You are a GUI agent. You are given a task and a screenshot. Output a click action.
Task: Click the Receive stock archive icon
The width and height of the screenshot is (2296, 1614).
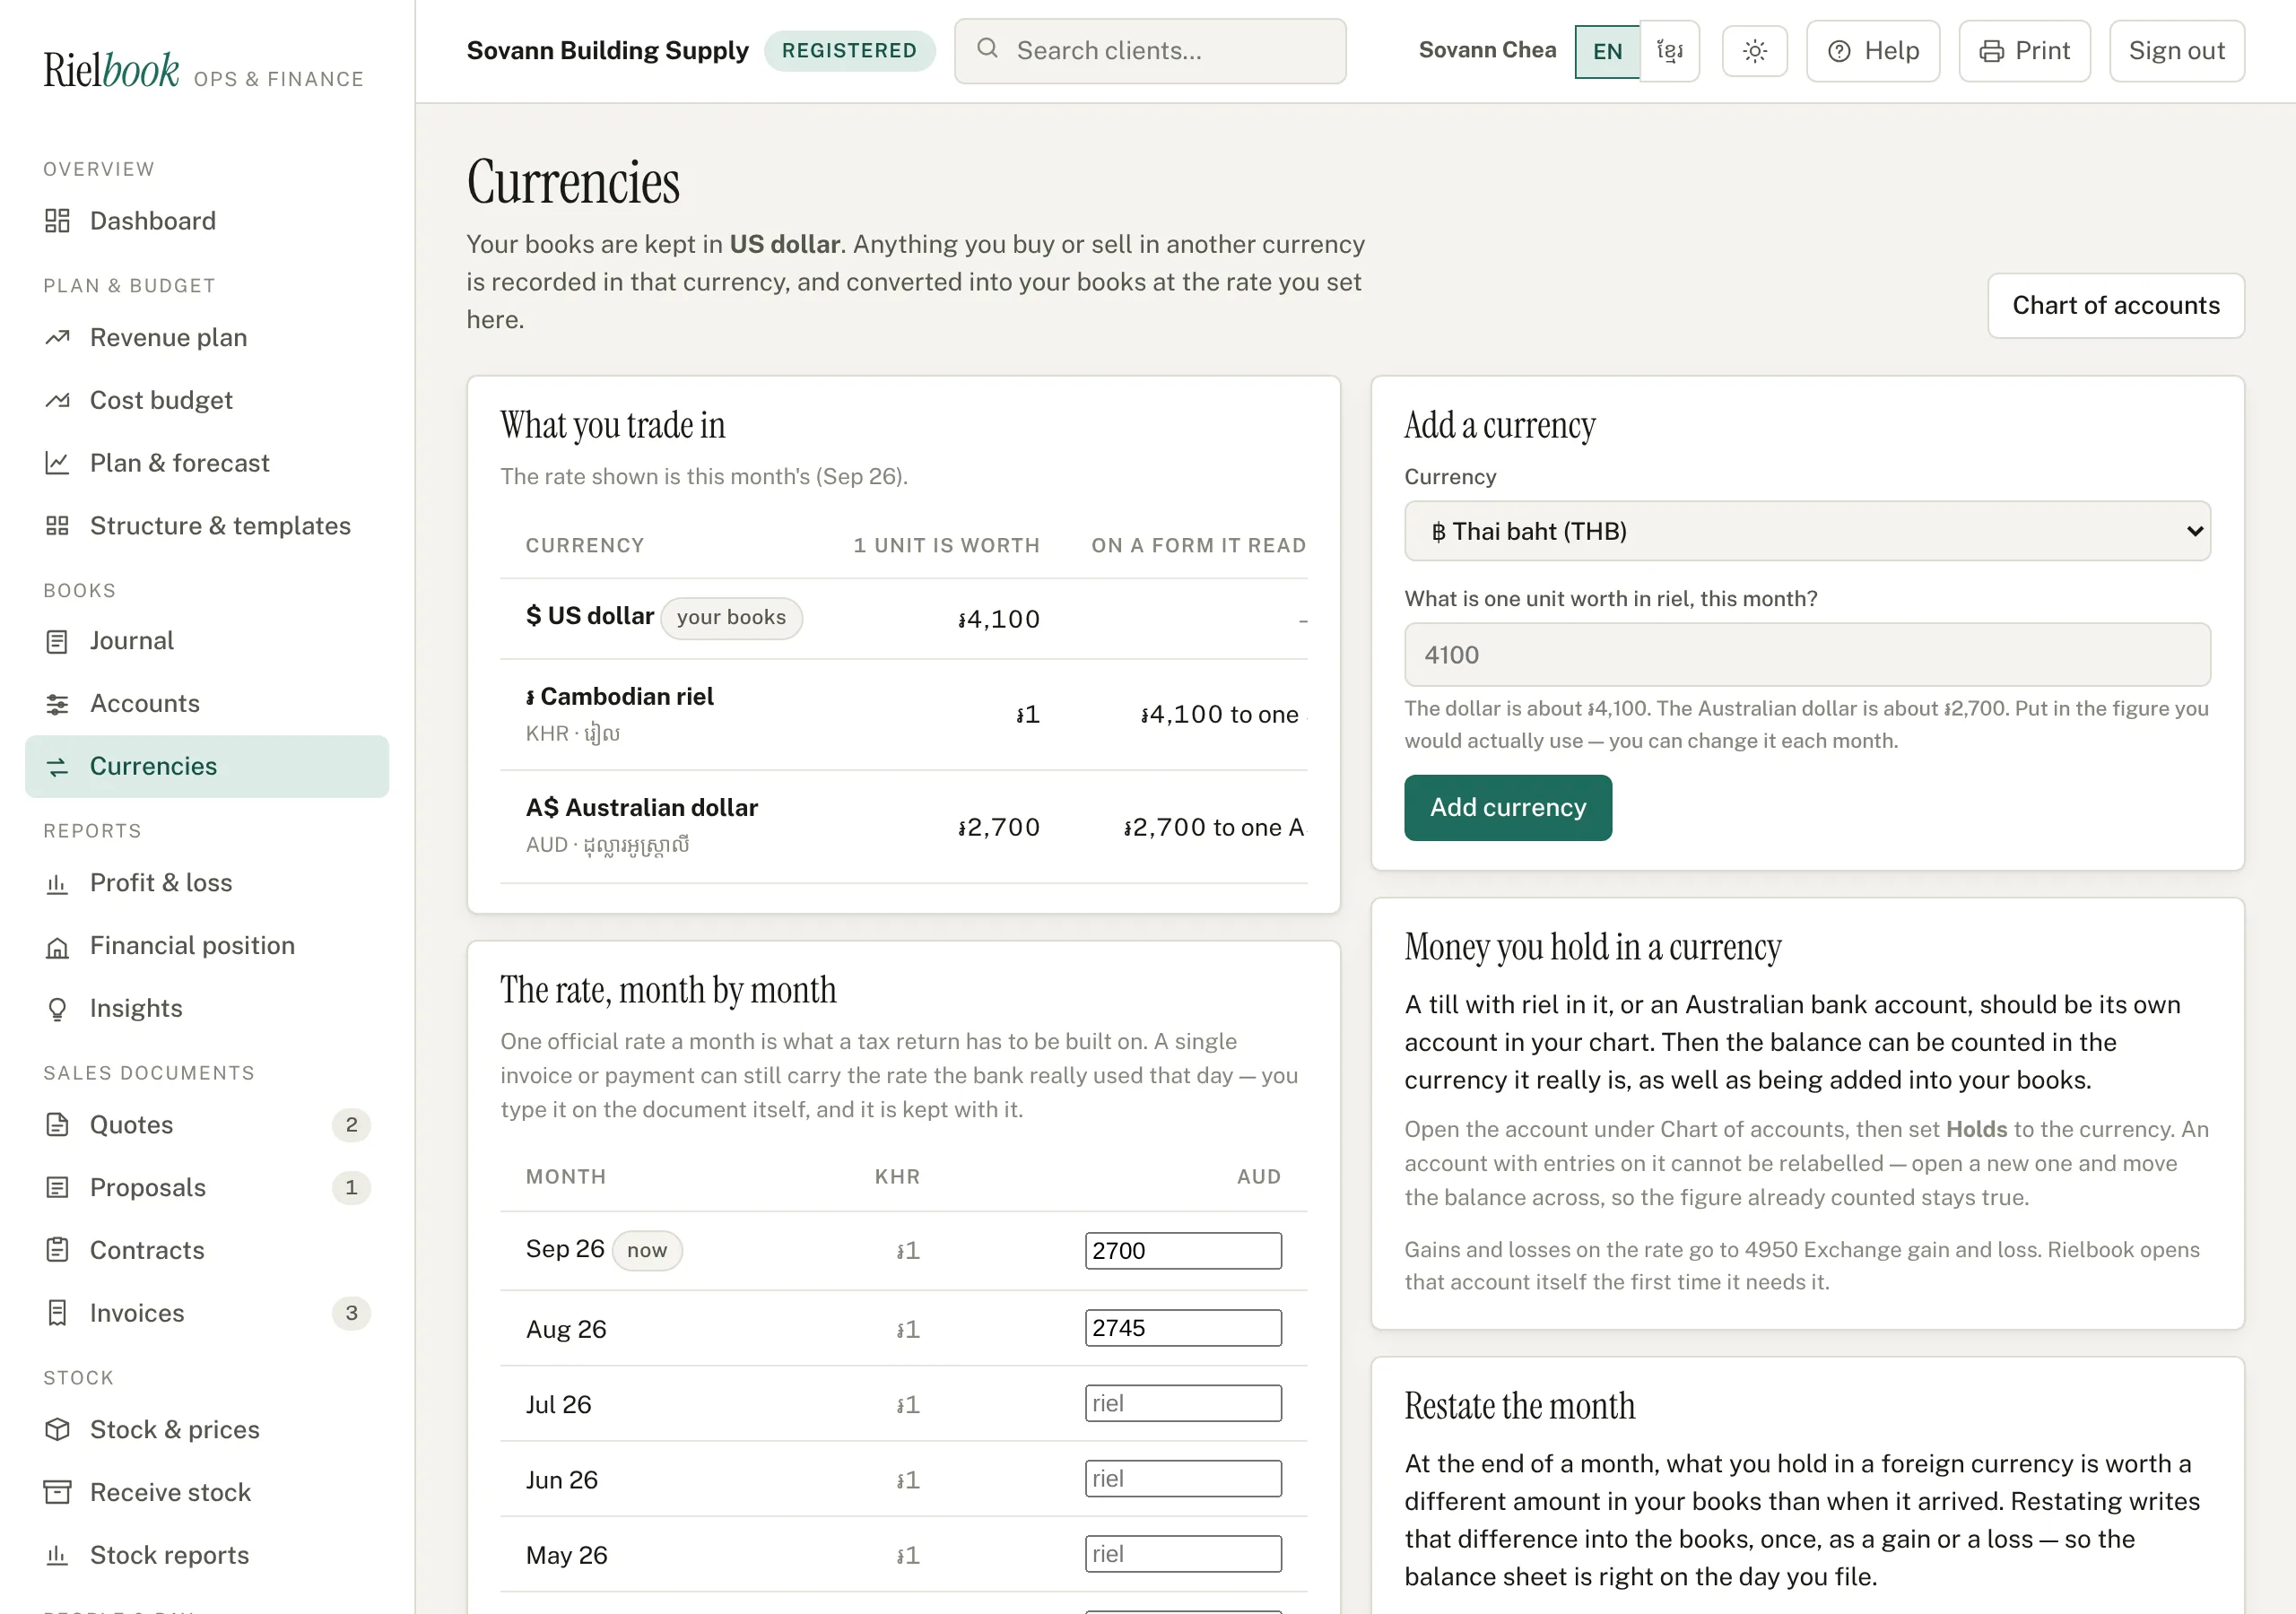(x=57, y=1492)
